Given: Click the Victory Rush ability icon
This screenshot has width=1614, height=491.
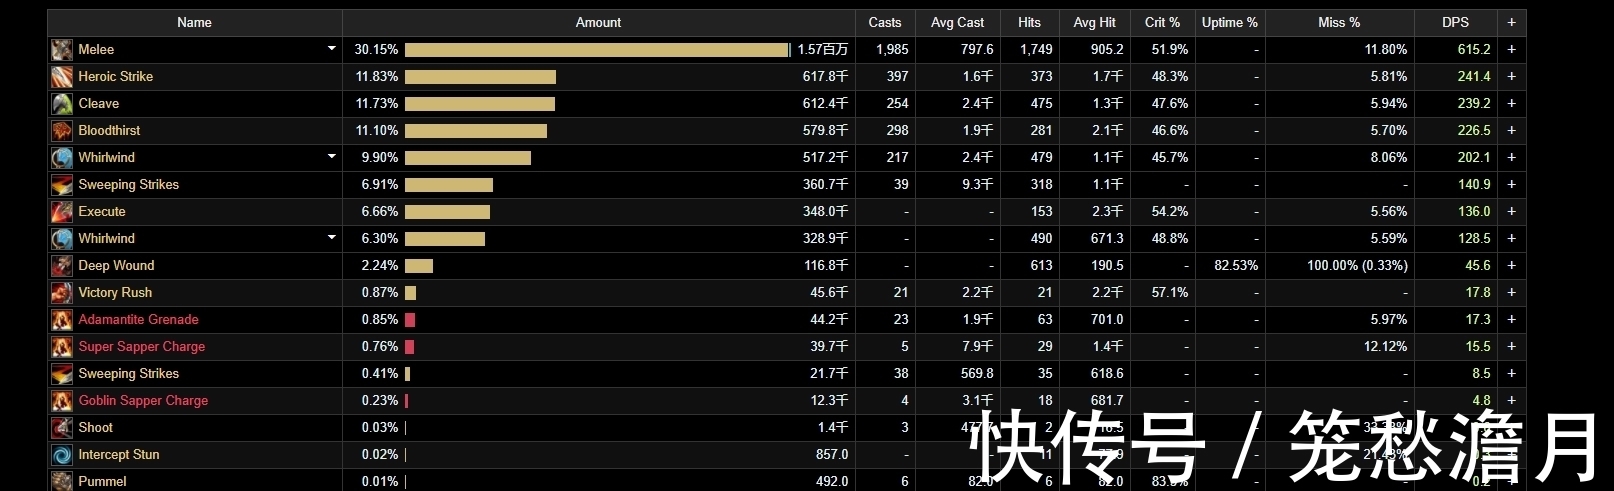Looking at the screenshot, I should [62, 292].
